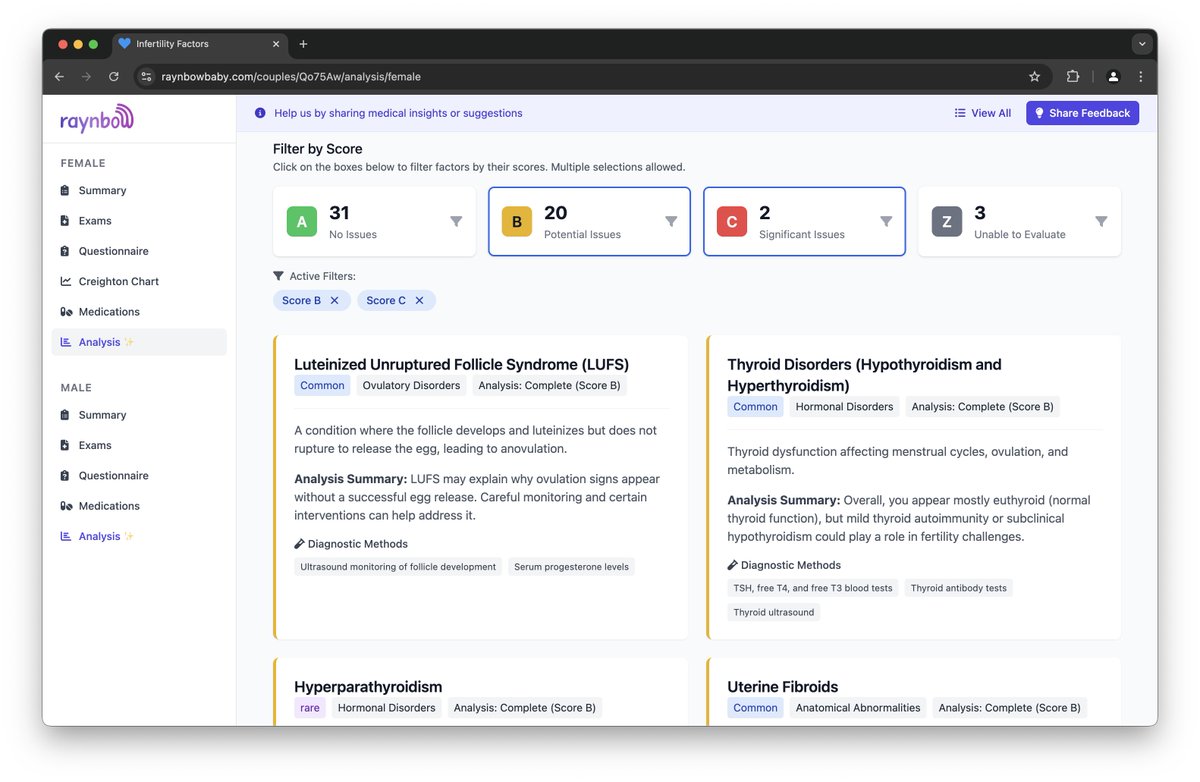Reload the page with the refresh icon
Image resolution: width=1200 pixels, height=782 pixels.
coord(114,76)
